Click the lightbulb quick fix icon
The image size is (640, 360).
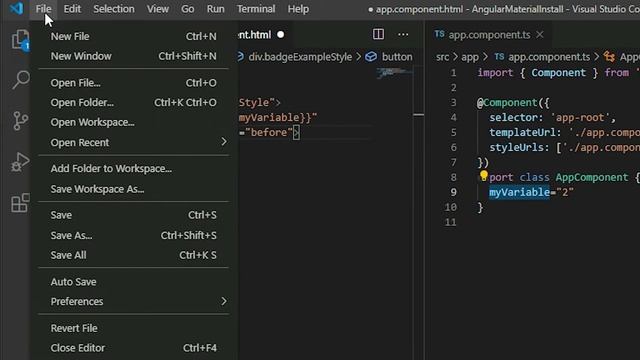point(484,176)
